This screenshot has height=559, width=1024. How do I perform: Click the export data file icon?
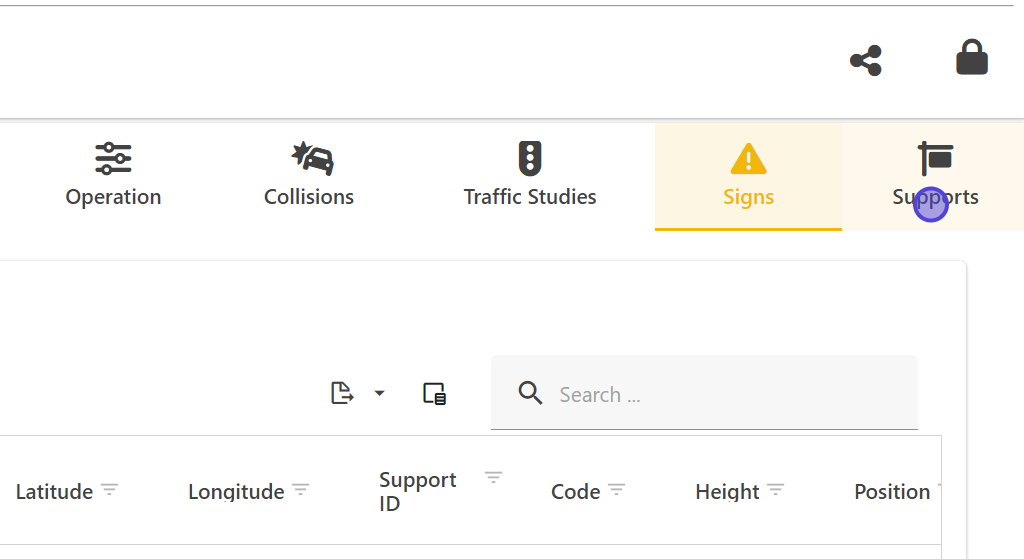[342, 393]
